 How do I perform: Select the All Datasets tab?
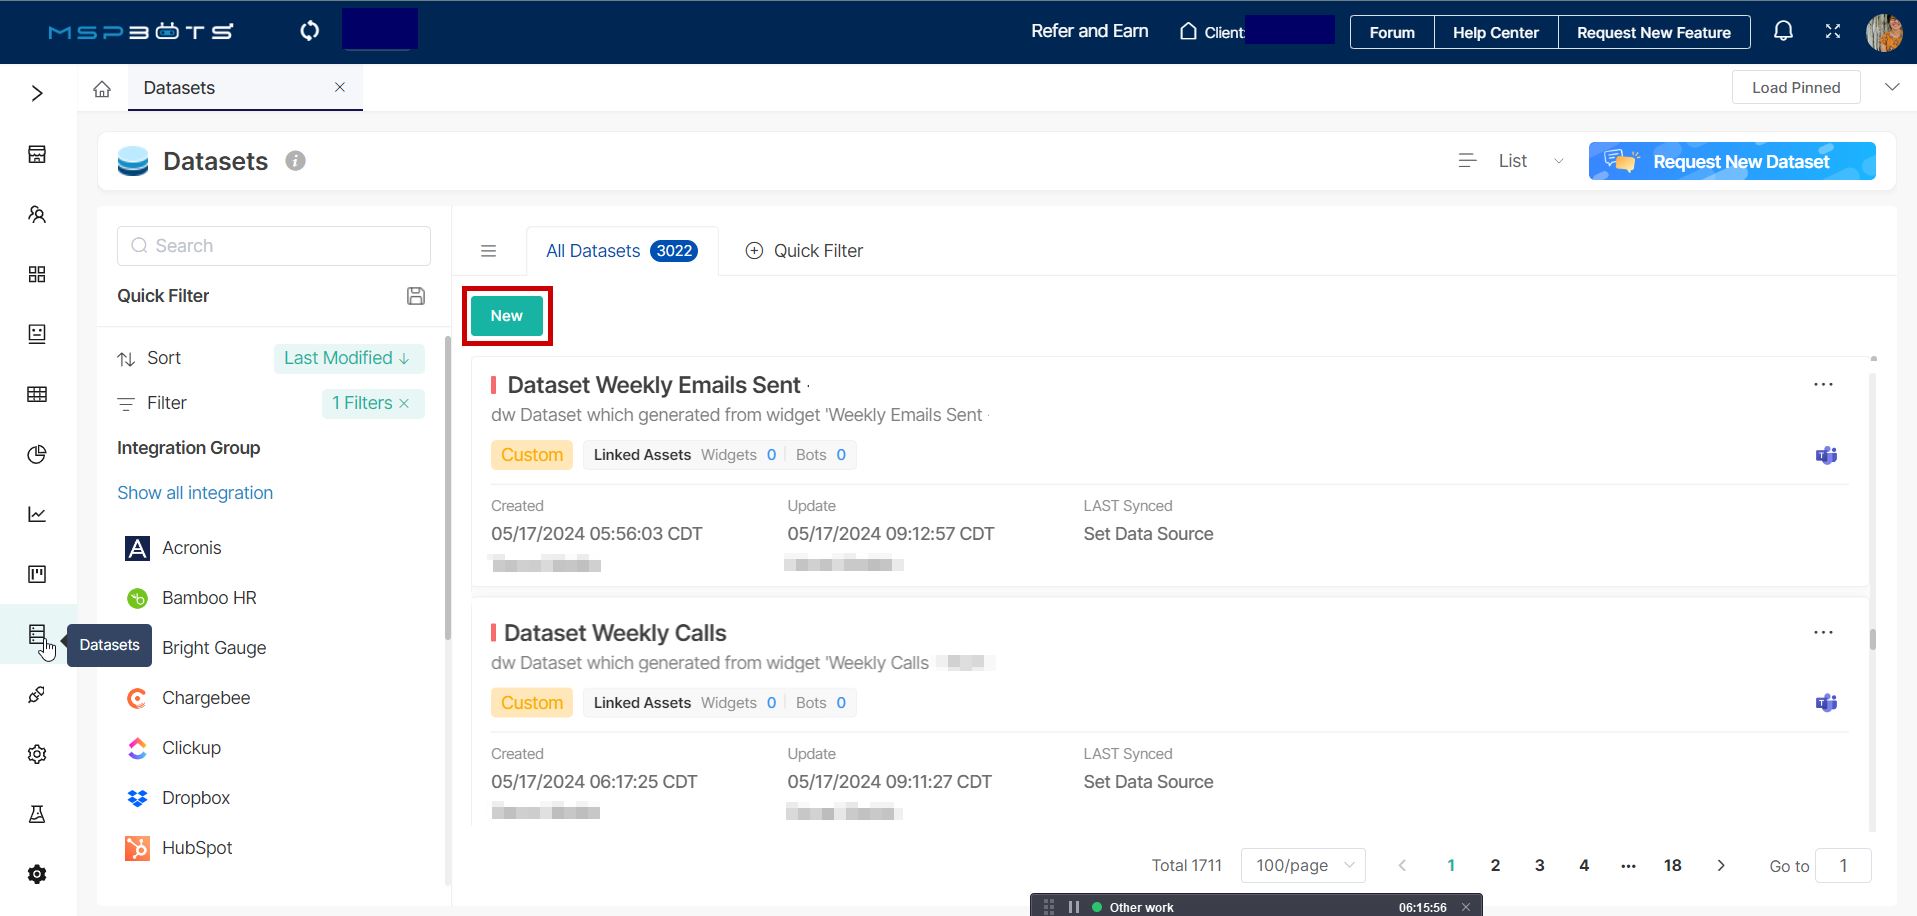pyautogui.click(x=620, y=251)
